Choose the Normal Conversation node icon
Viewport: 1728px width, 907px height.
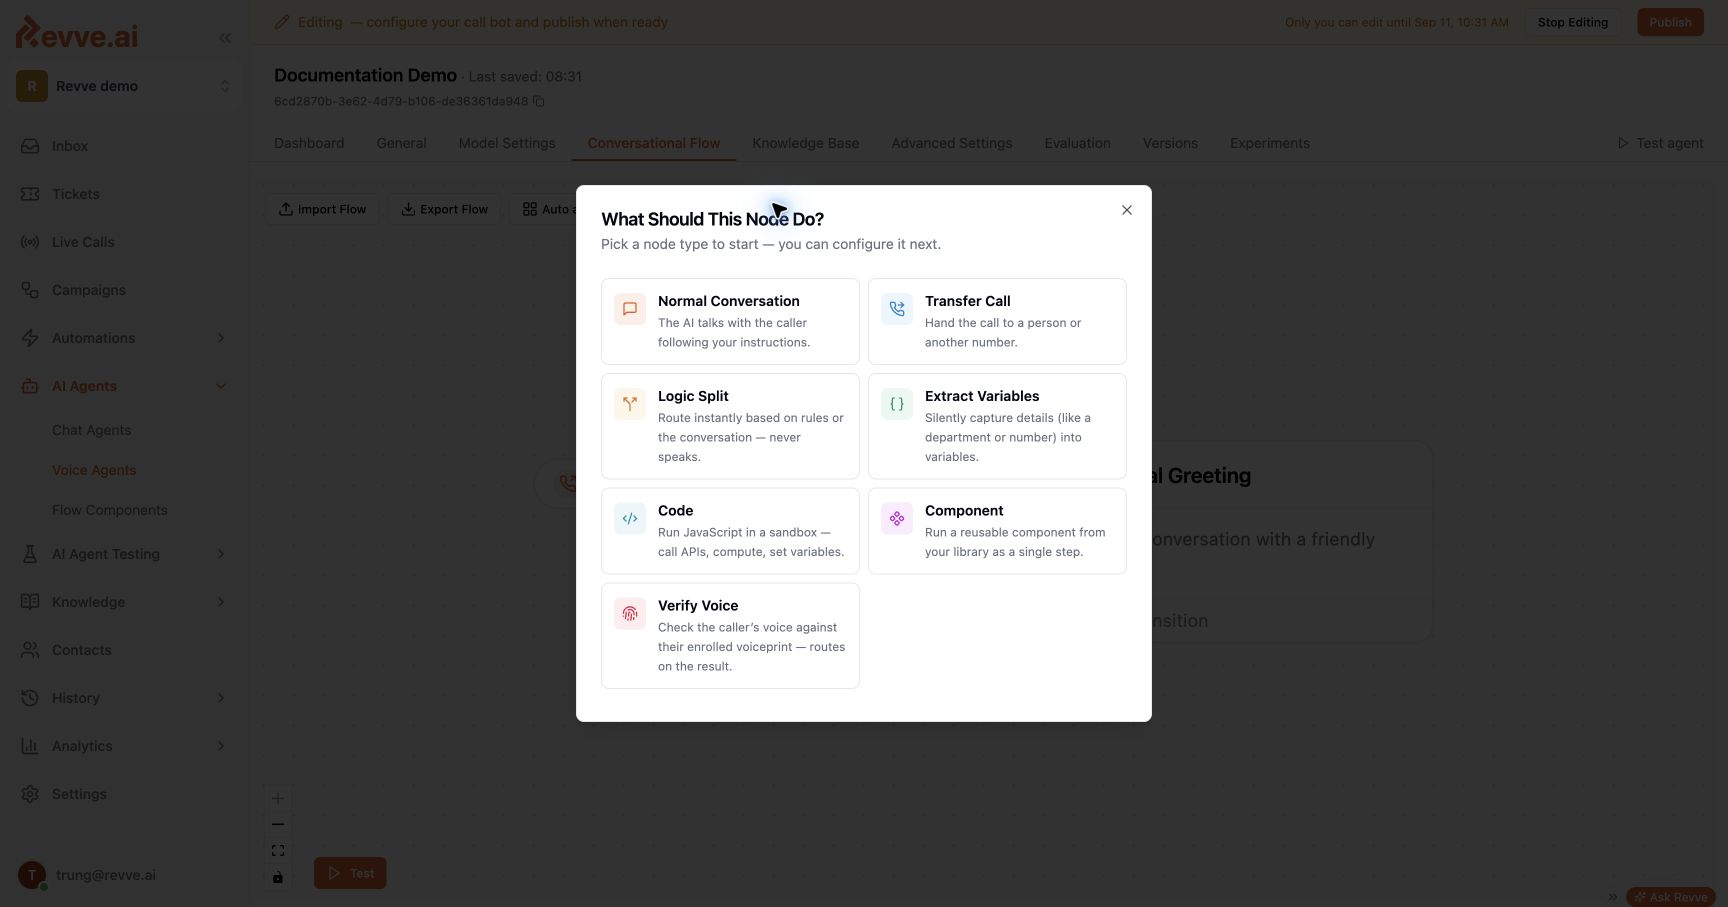pos(630,309)
